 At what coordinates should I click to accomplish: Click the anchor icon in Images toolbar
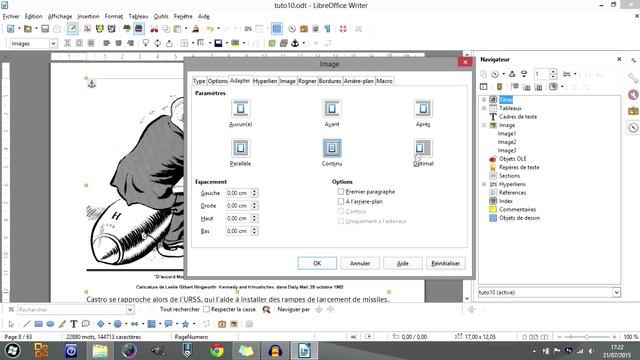[295, 43]
